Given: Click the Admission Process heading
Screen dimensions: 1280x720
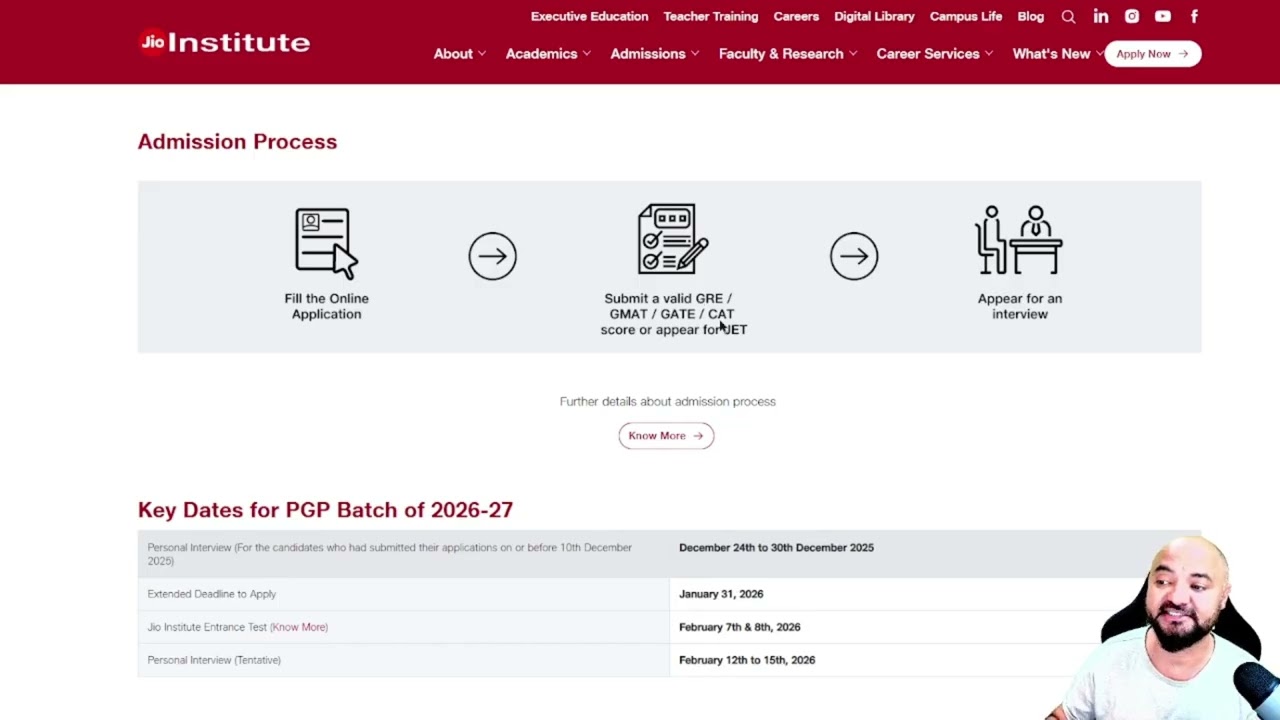Looking at the screenshot, I should tap(238, 142).
